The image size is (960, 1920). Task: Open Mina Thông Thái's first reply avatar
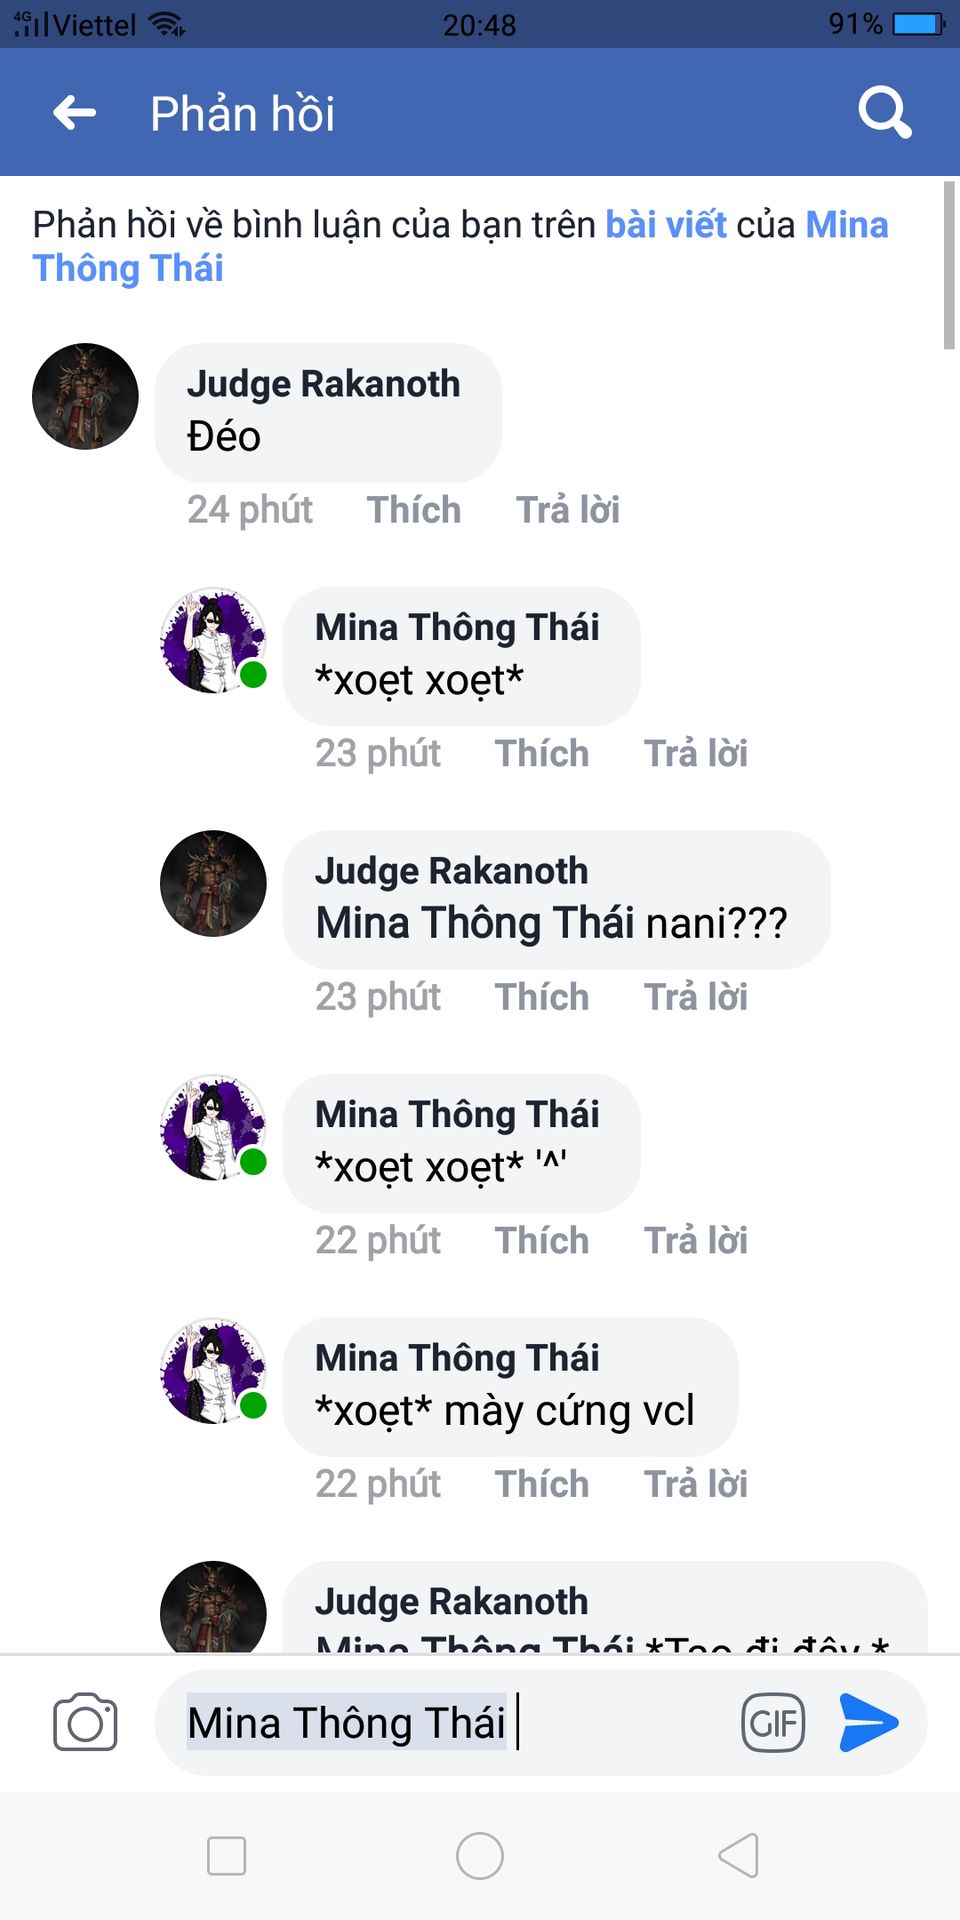point(213,640)
